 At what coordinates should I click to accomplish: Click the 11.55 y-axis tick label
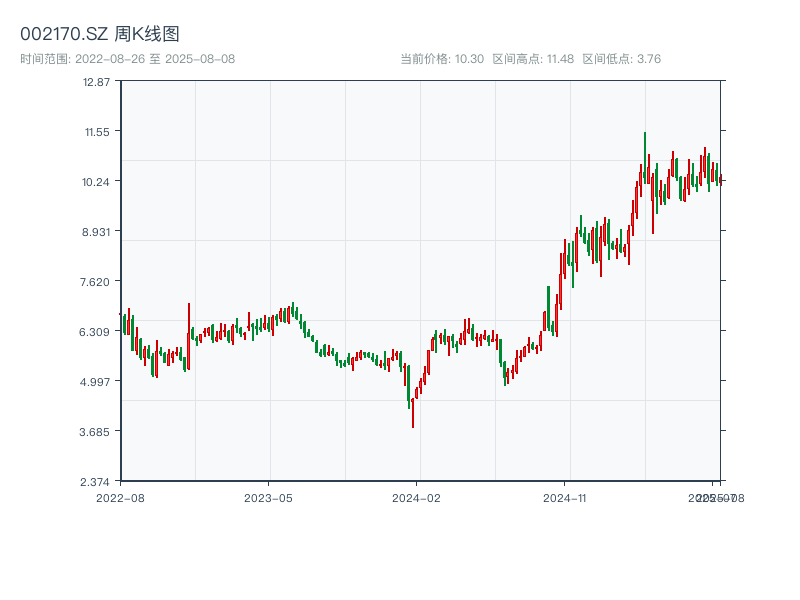coord(96,131)
